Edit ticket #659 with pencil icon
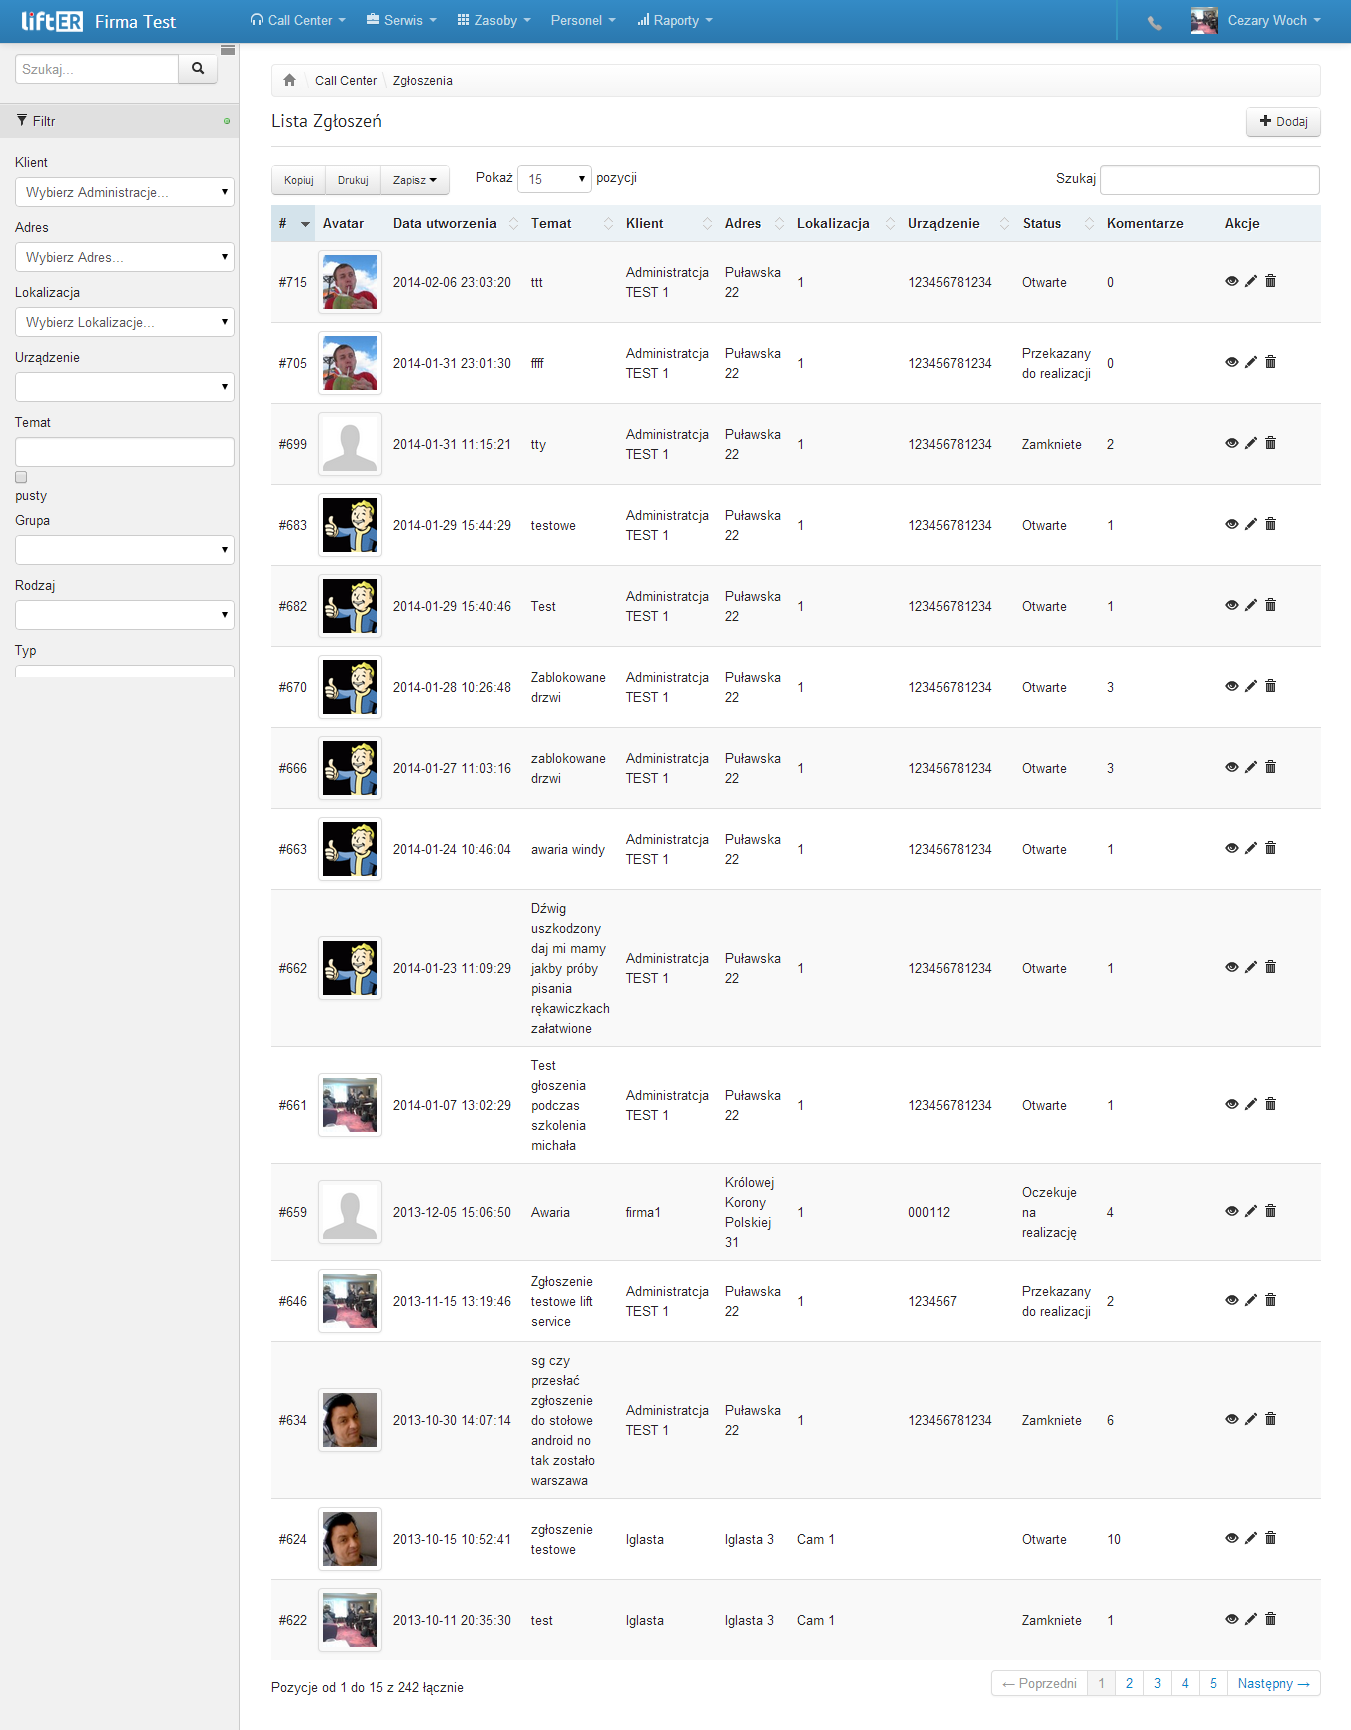The width and height of the screenshot is (1351, 1730). [1250, 1211]
